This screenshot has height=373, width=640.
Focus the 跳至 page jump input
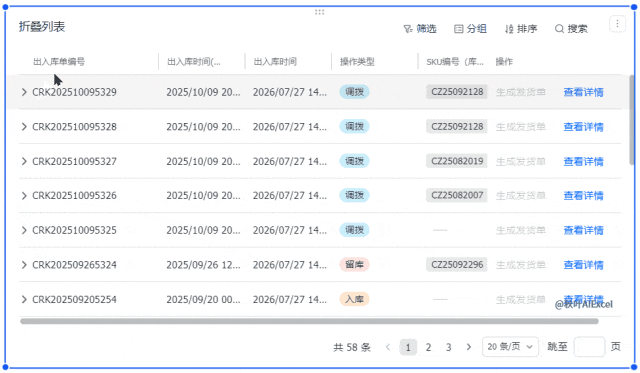[x=589, y=347]
